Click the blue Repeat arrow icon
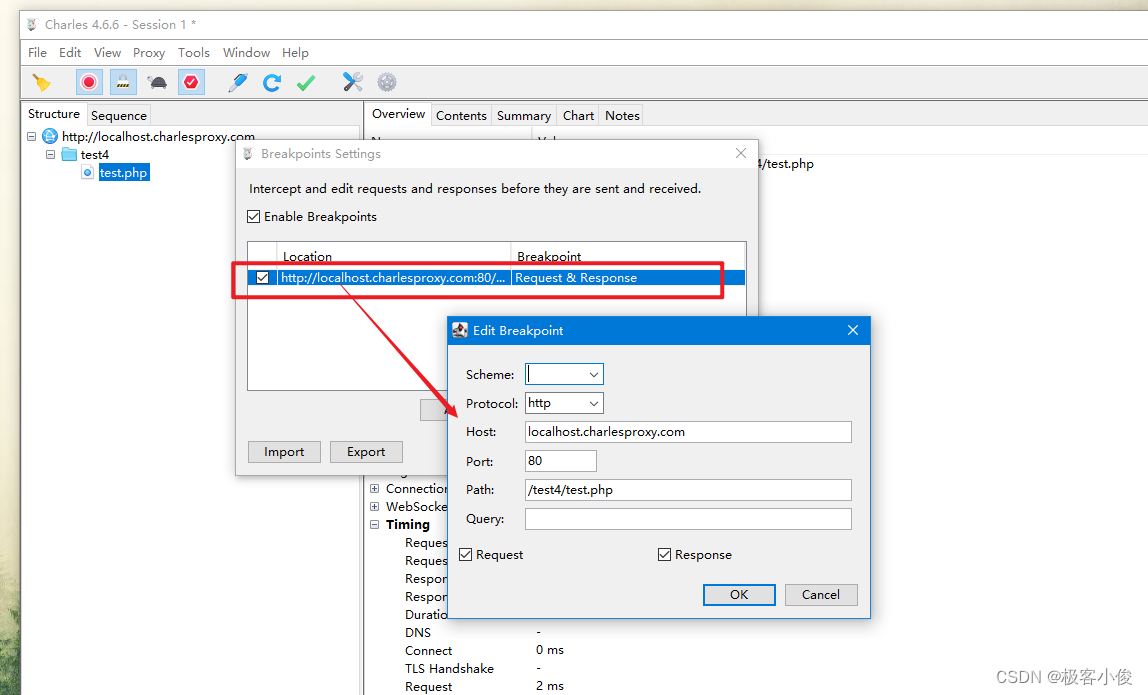This screenshot has width=1148, height=695. 272,83
